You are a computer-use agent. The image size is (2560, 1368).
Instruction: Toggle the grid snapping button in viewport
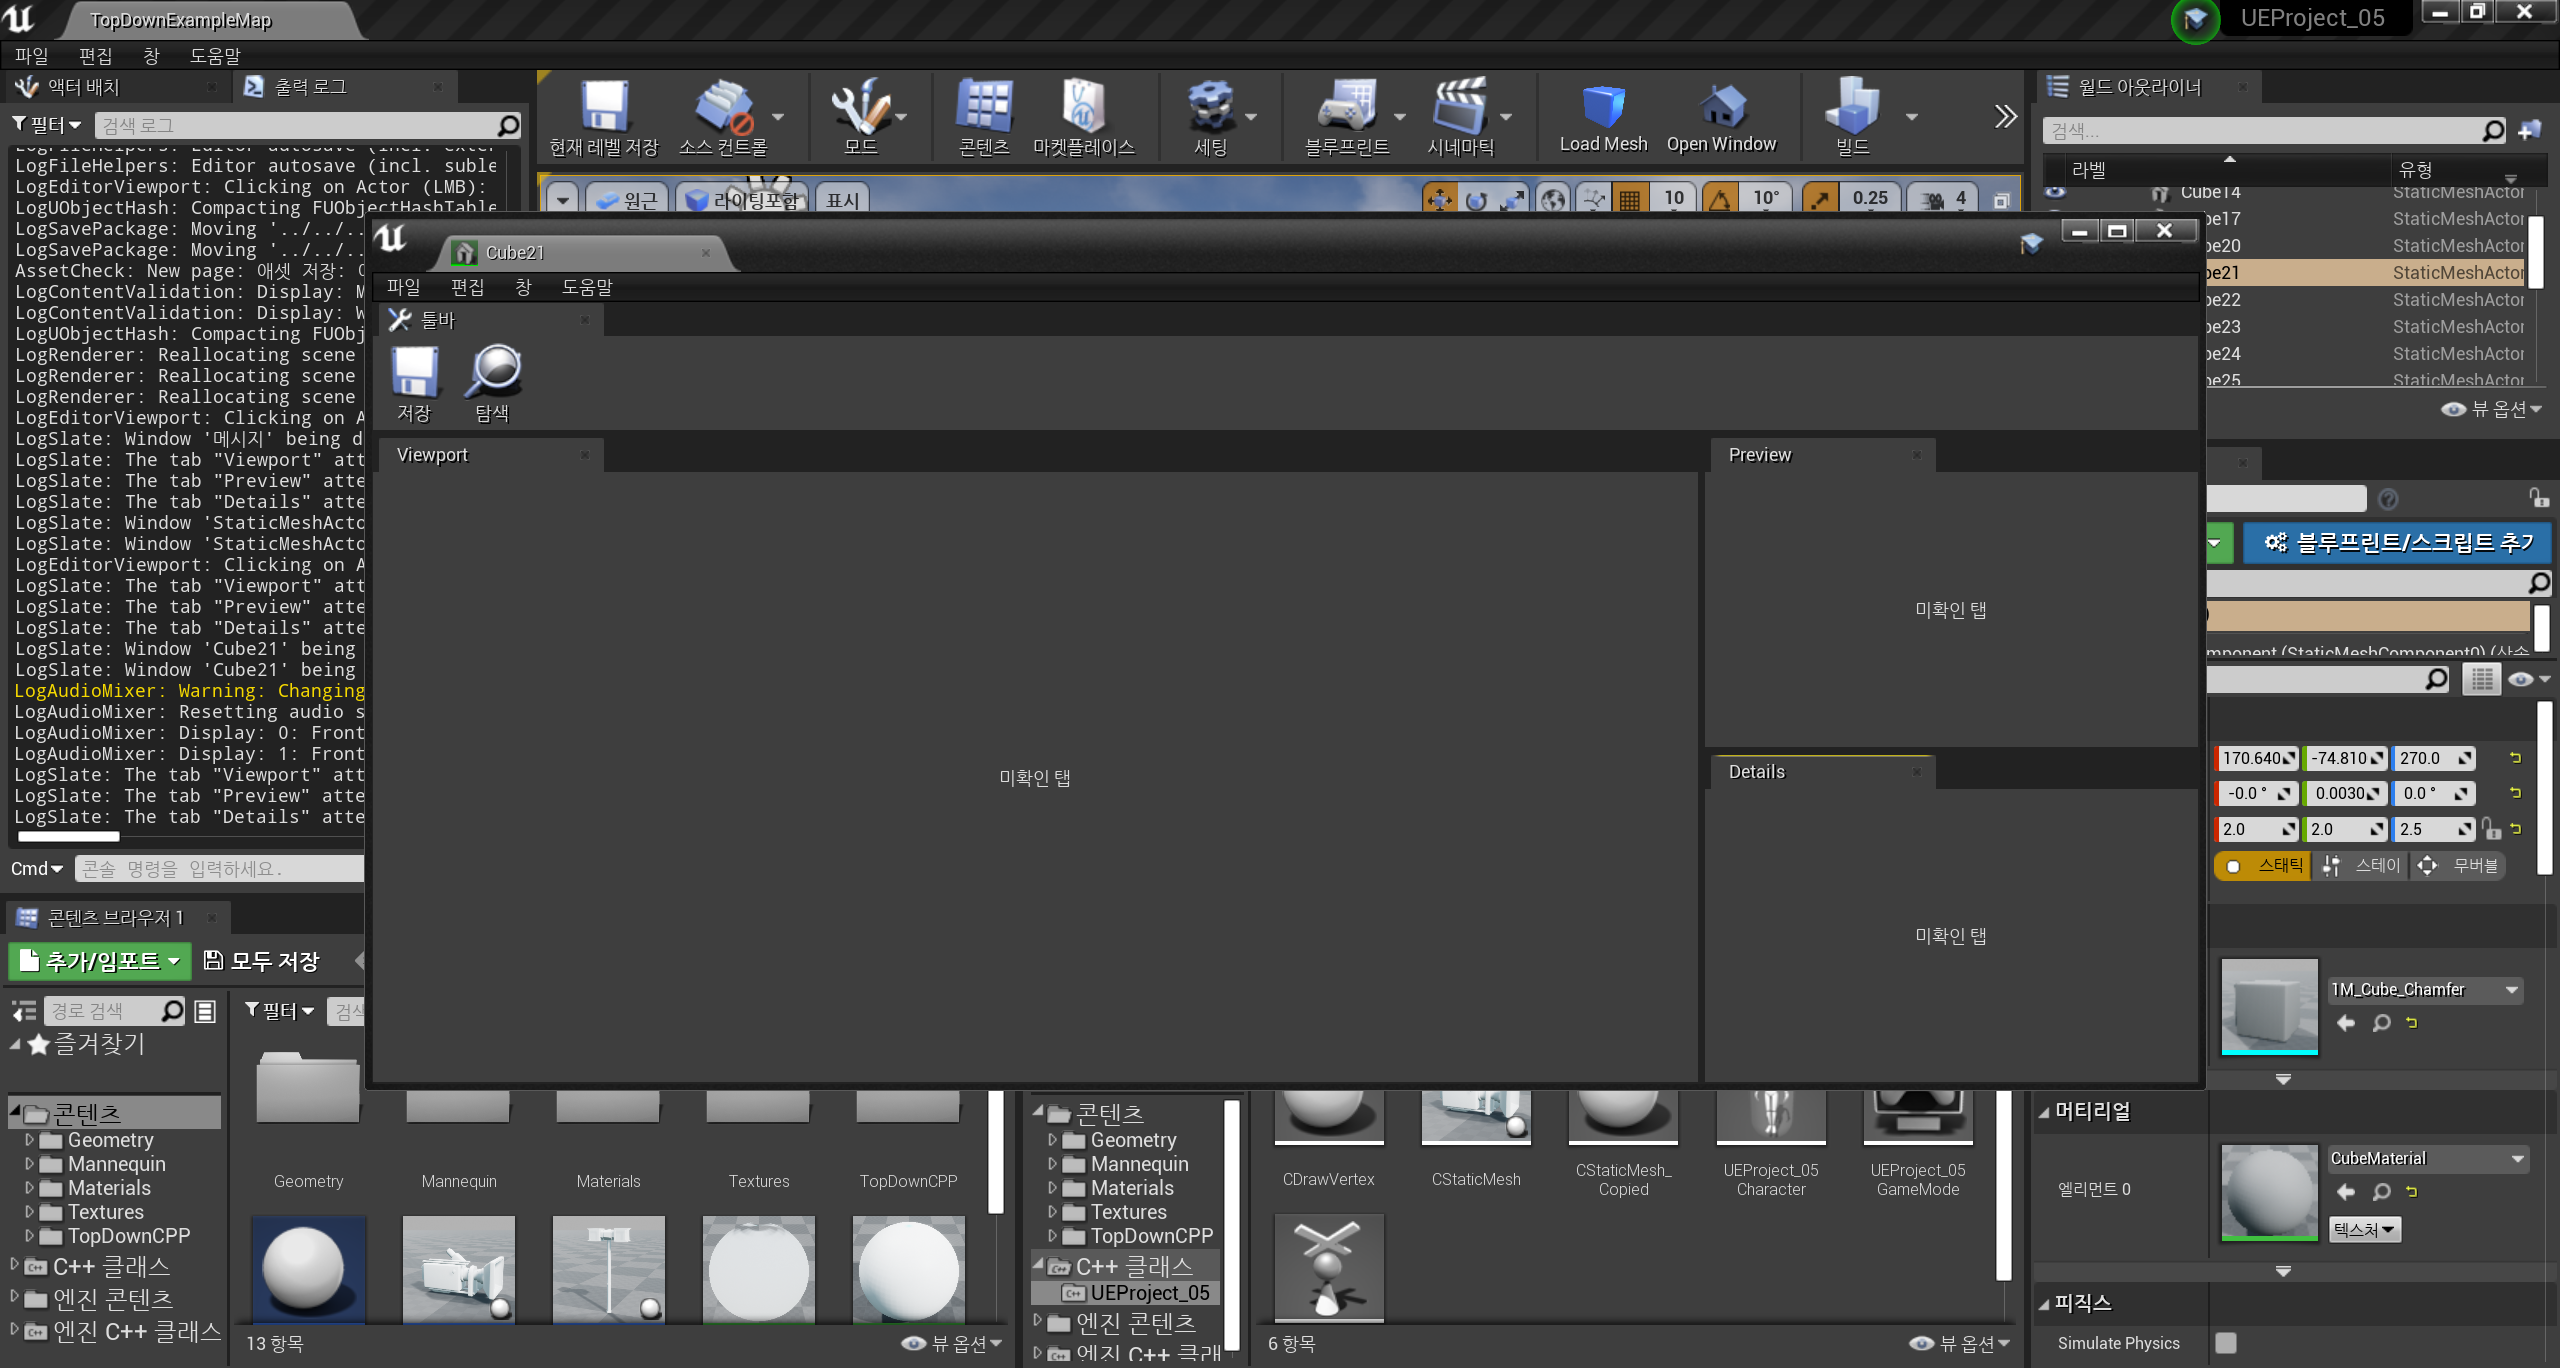pos(1629,199)
